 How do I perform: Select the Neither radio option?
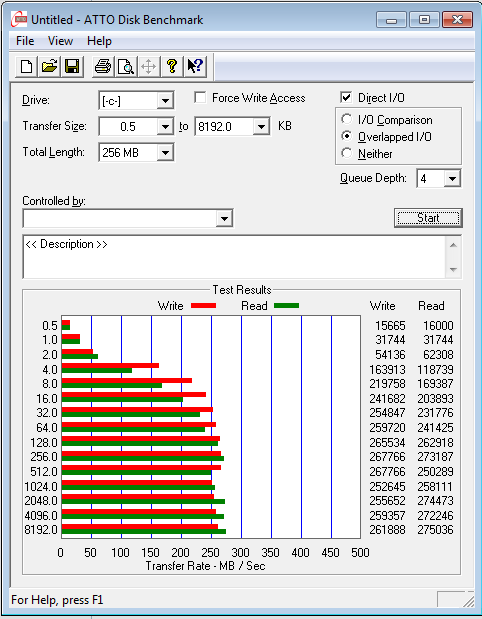click(x=347, y=153)
